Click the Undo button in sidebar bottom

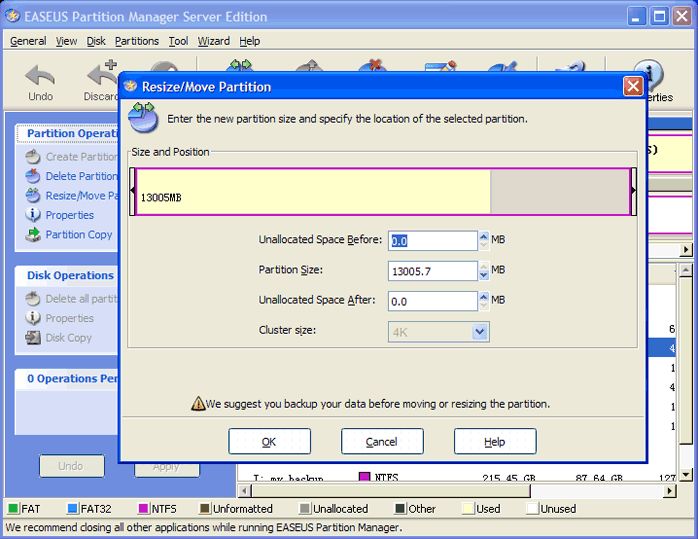72,466
